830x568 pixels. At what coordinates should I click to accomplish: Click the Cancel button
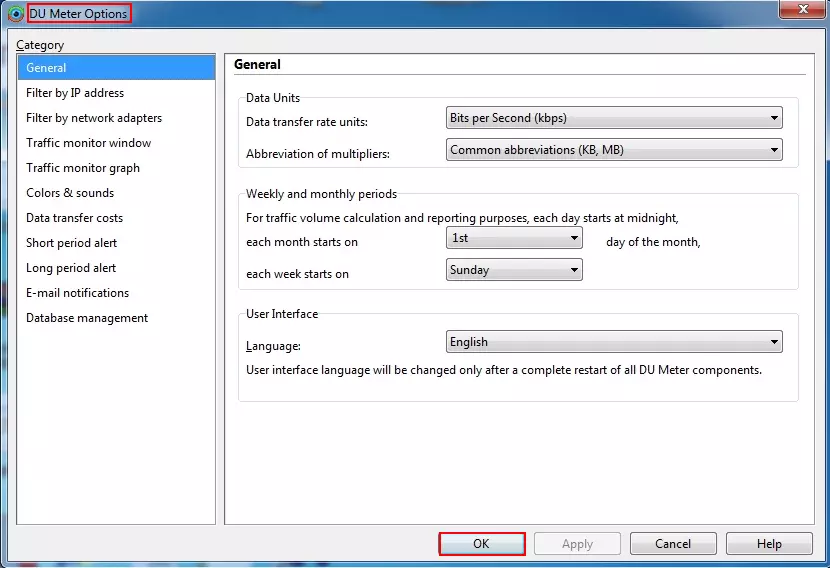click(x=673, y=544)
